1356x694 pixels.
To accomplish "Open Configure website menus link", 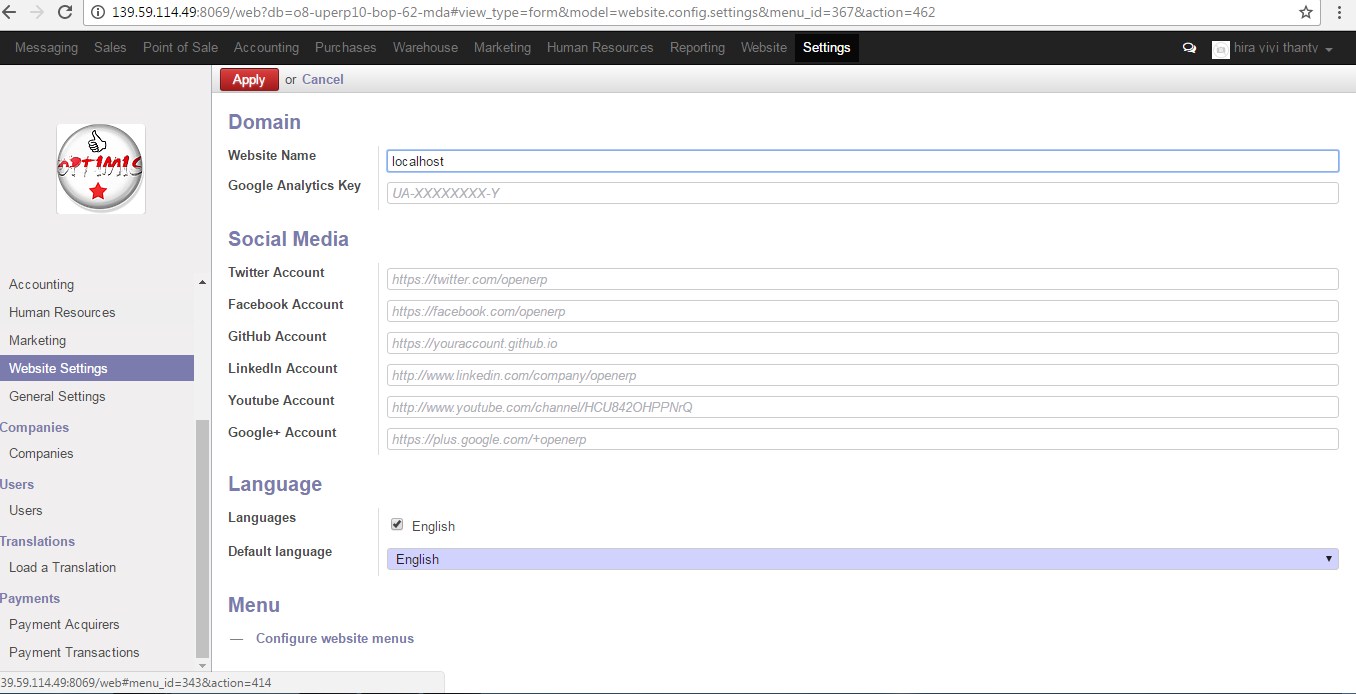I will point(334,638).
